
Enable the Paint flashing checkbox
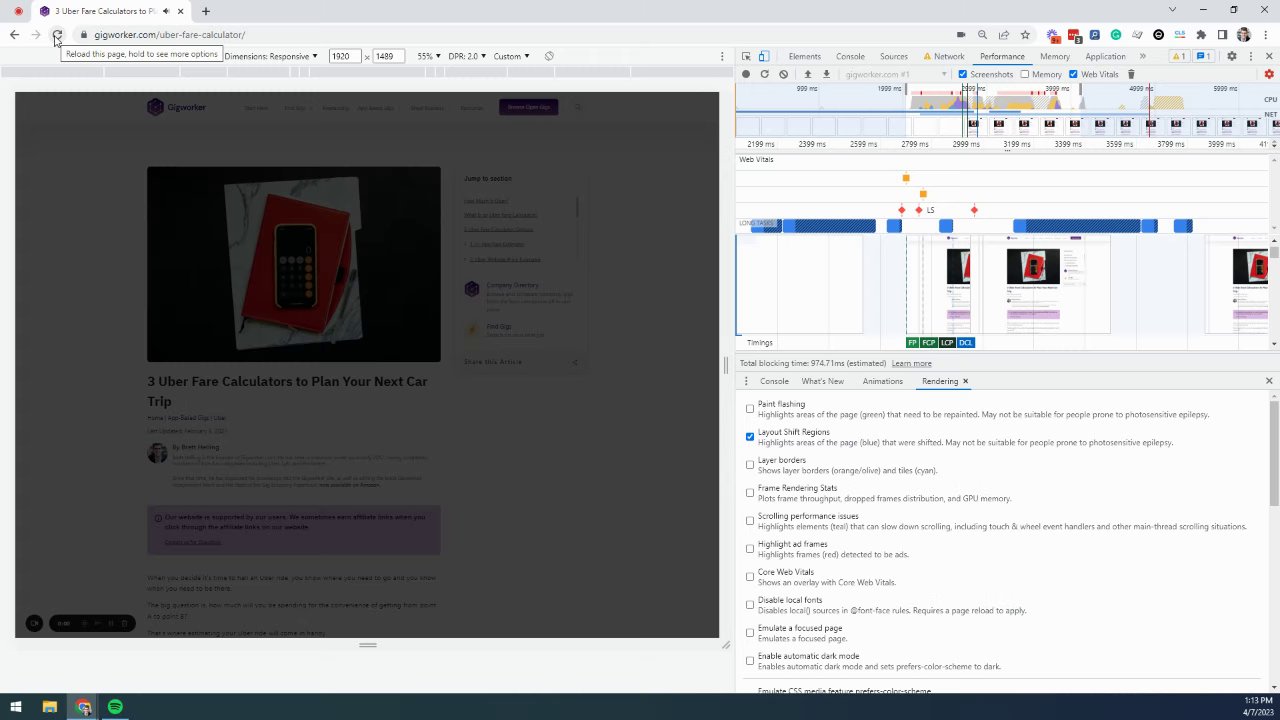[x=750, y=408]
